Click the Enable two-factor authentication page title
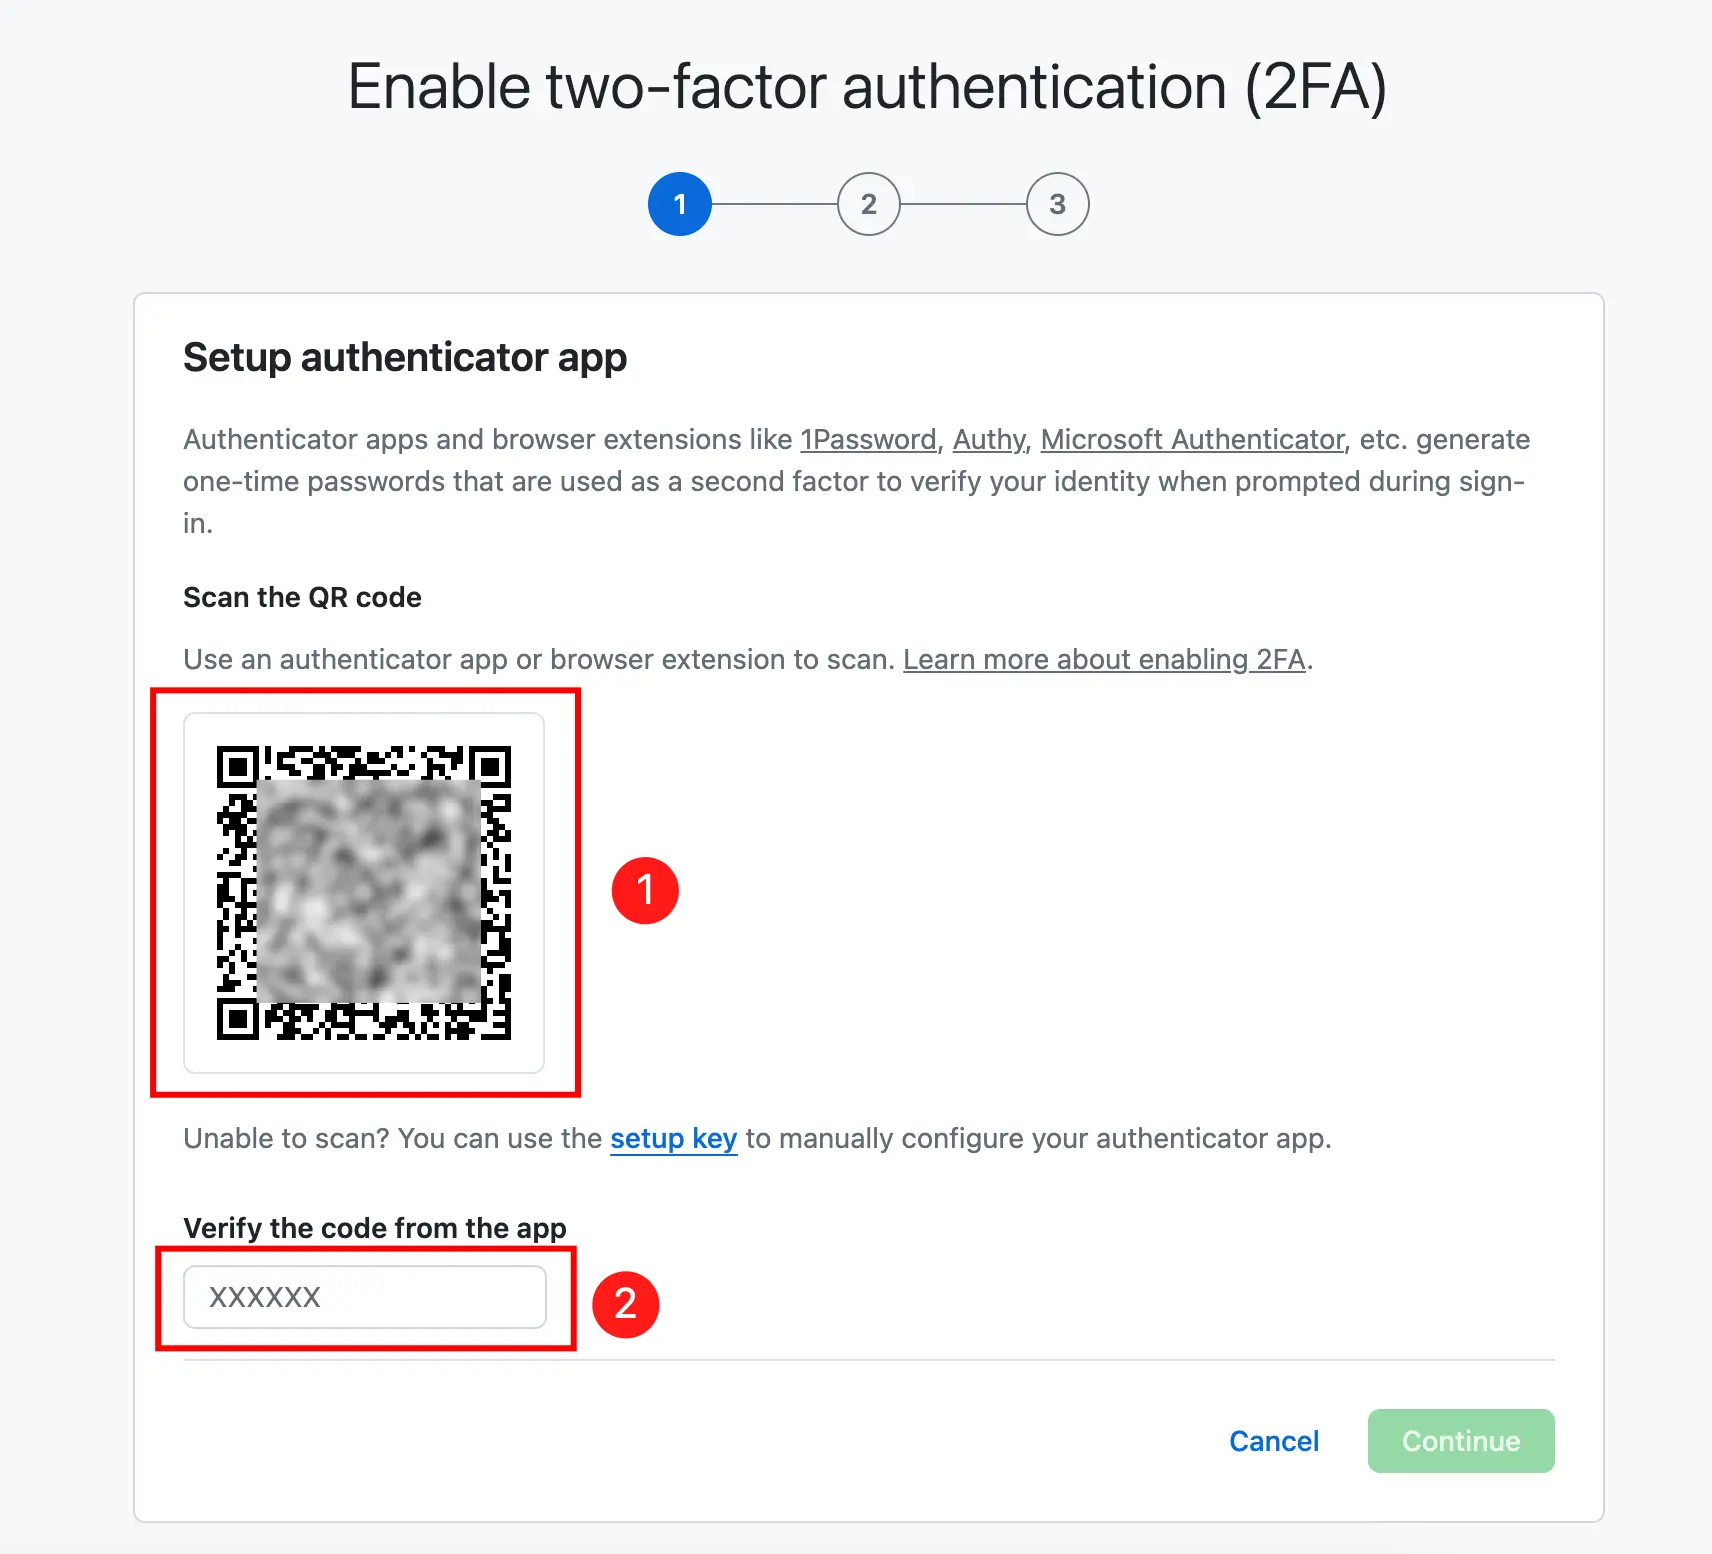Screen dimensions: 1712x1554 [867, 88]
